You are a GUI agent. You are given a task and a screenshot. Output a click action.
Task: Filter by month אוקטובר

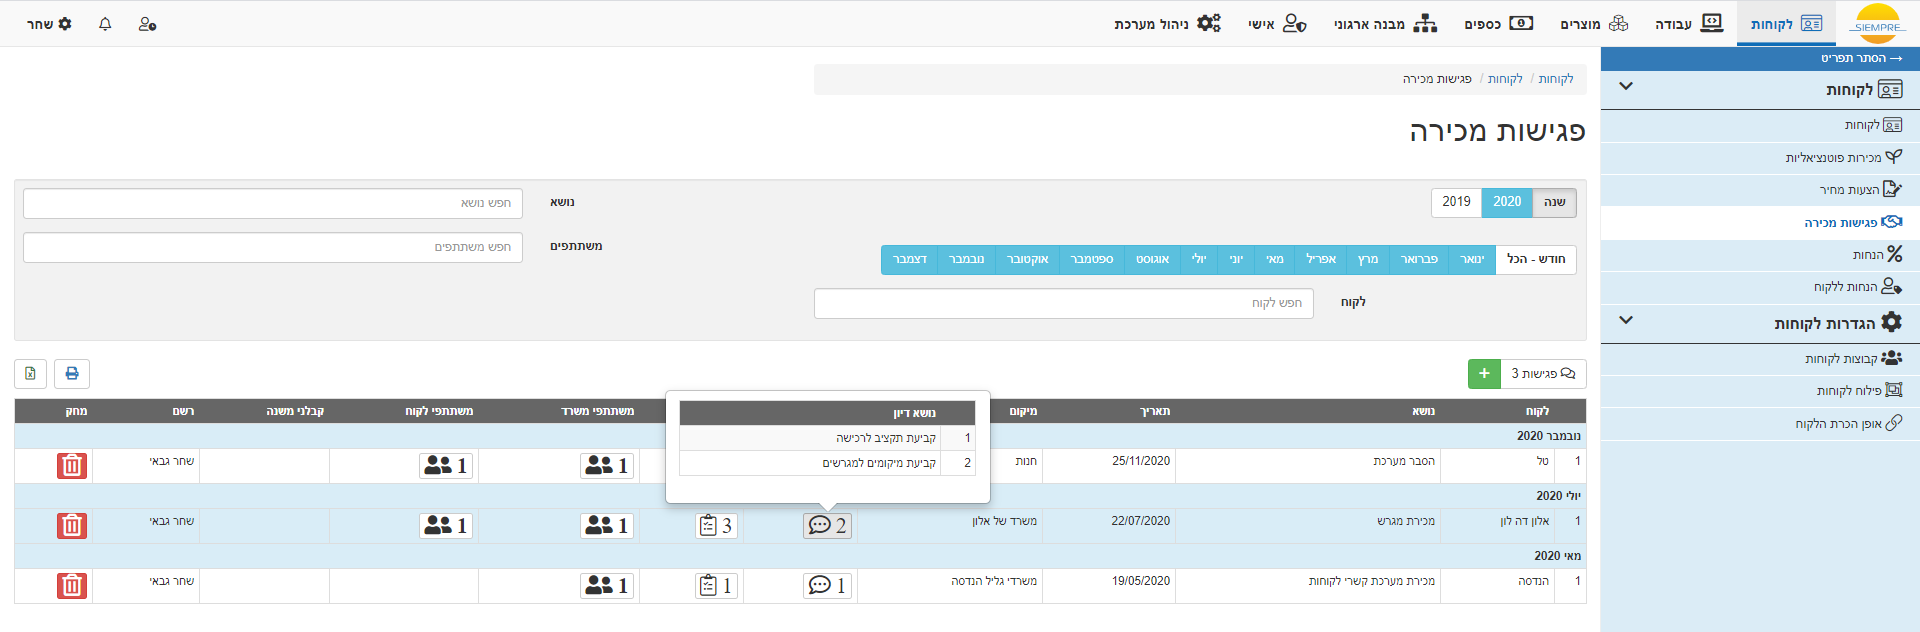[x=1028, y=260]
